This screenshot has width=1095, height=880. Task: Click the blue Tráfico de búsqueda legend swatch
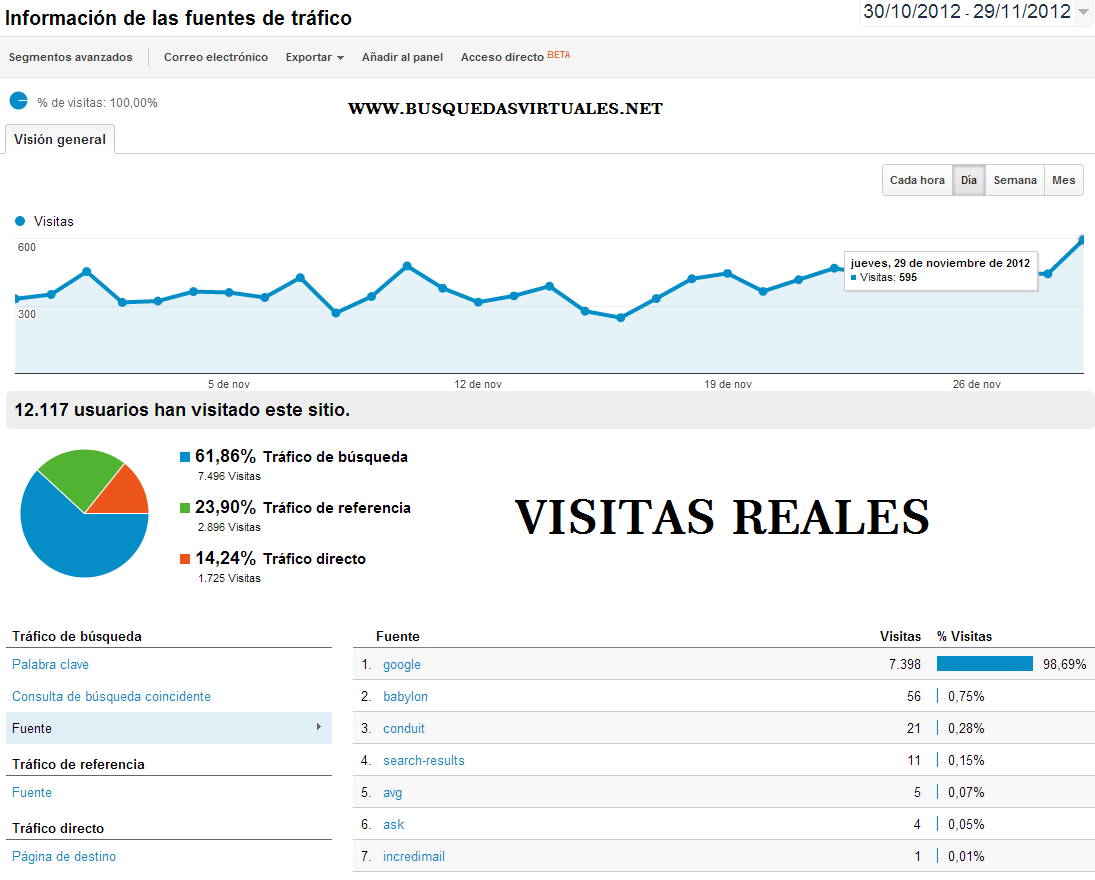click(x=185, y=457)
